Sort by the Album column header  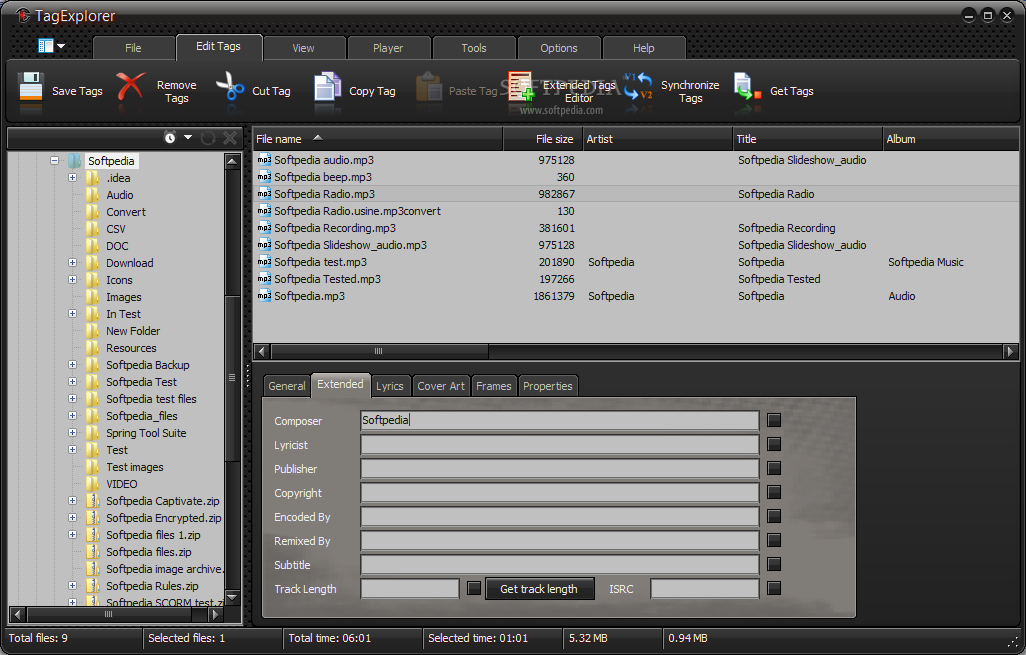tap(951, 139)
